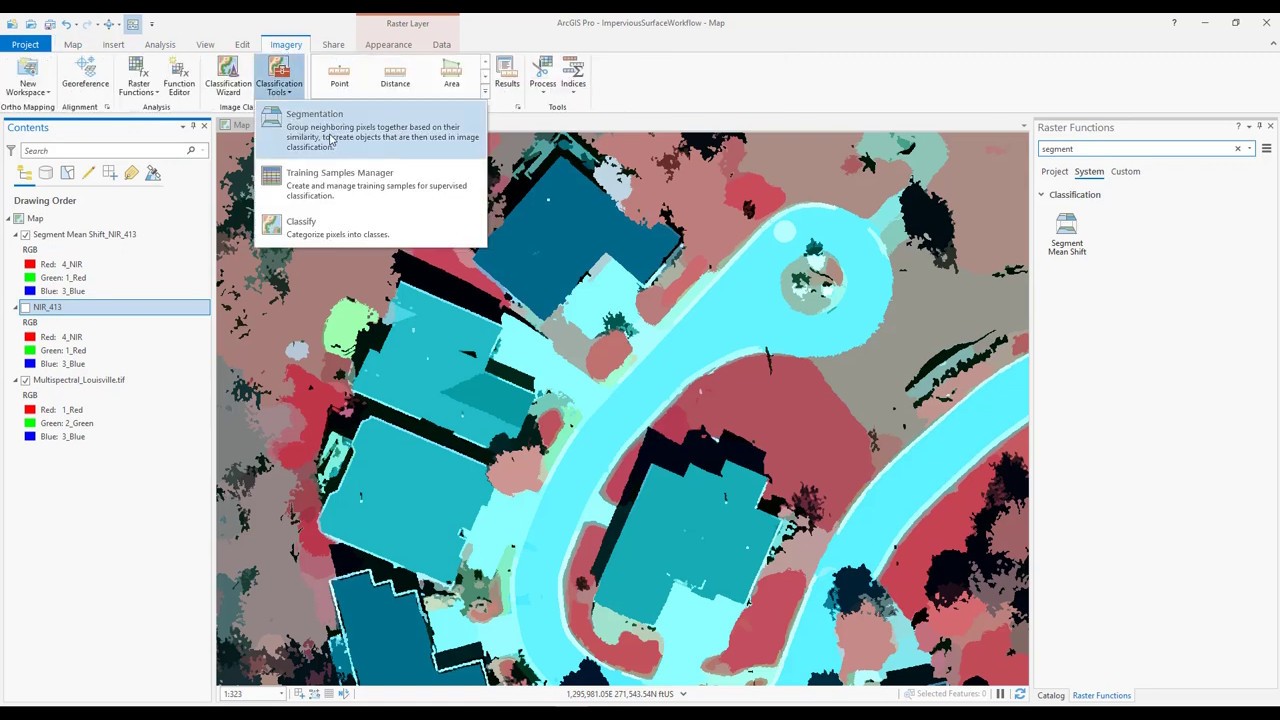Switch to the Project tab
Screen dimensions: 1280x720
(25, 44)
